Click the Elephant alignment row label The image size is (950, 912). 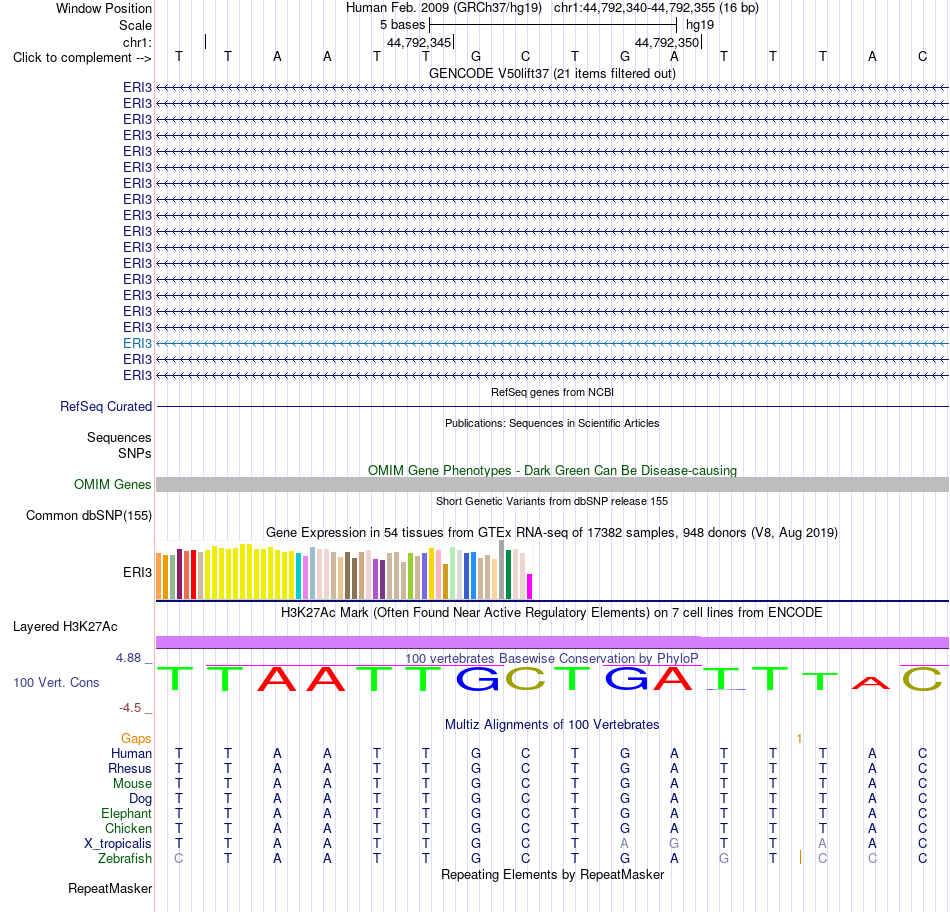(x=126, y=813)
